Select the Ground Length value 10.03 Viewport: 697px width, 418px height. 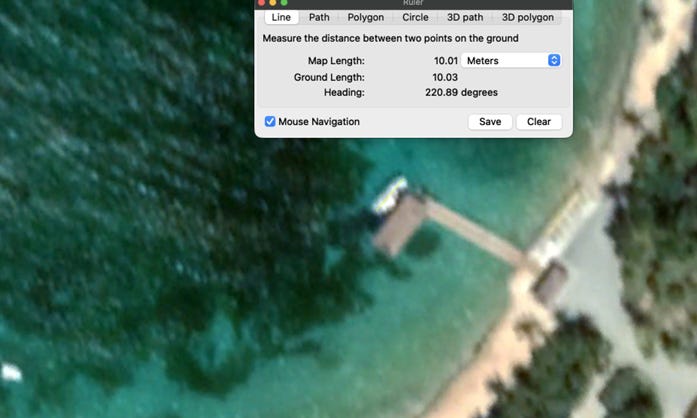(445, 77)
